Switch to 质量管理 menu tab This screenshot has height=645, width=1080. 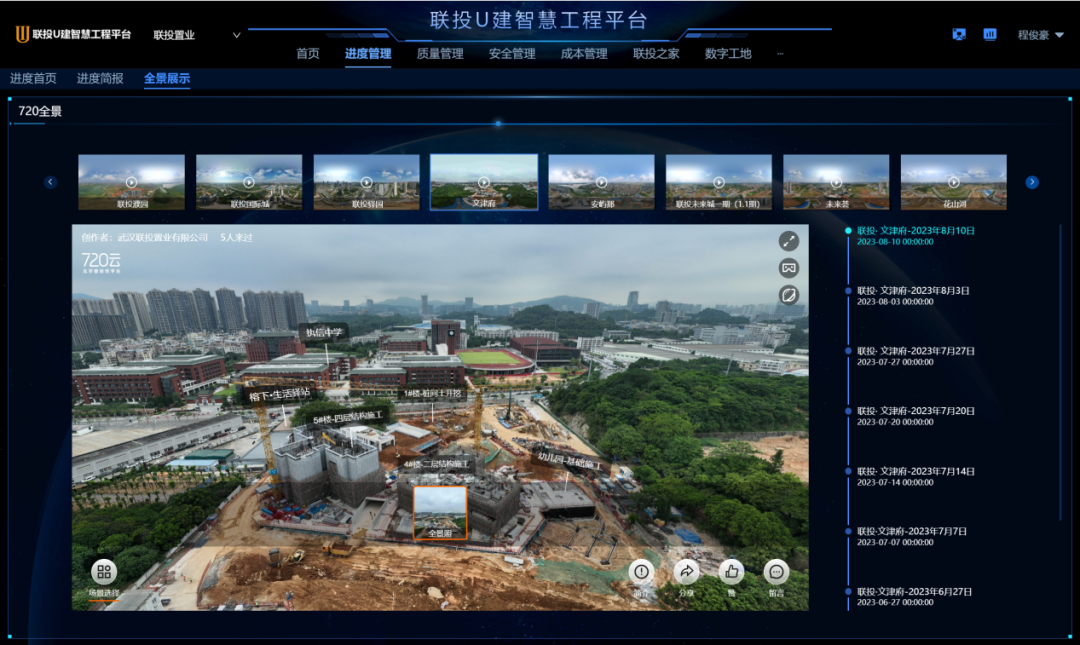[x=440, y=54]
